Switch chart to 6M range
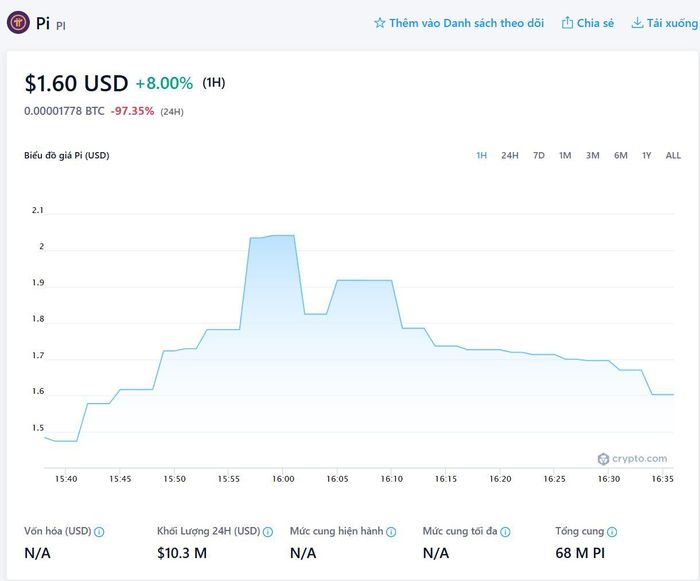 click(621, 155)
